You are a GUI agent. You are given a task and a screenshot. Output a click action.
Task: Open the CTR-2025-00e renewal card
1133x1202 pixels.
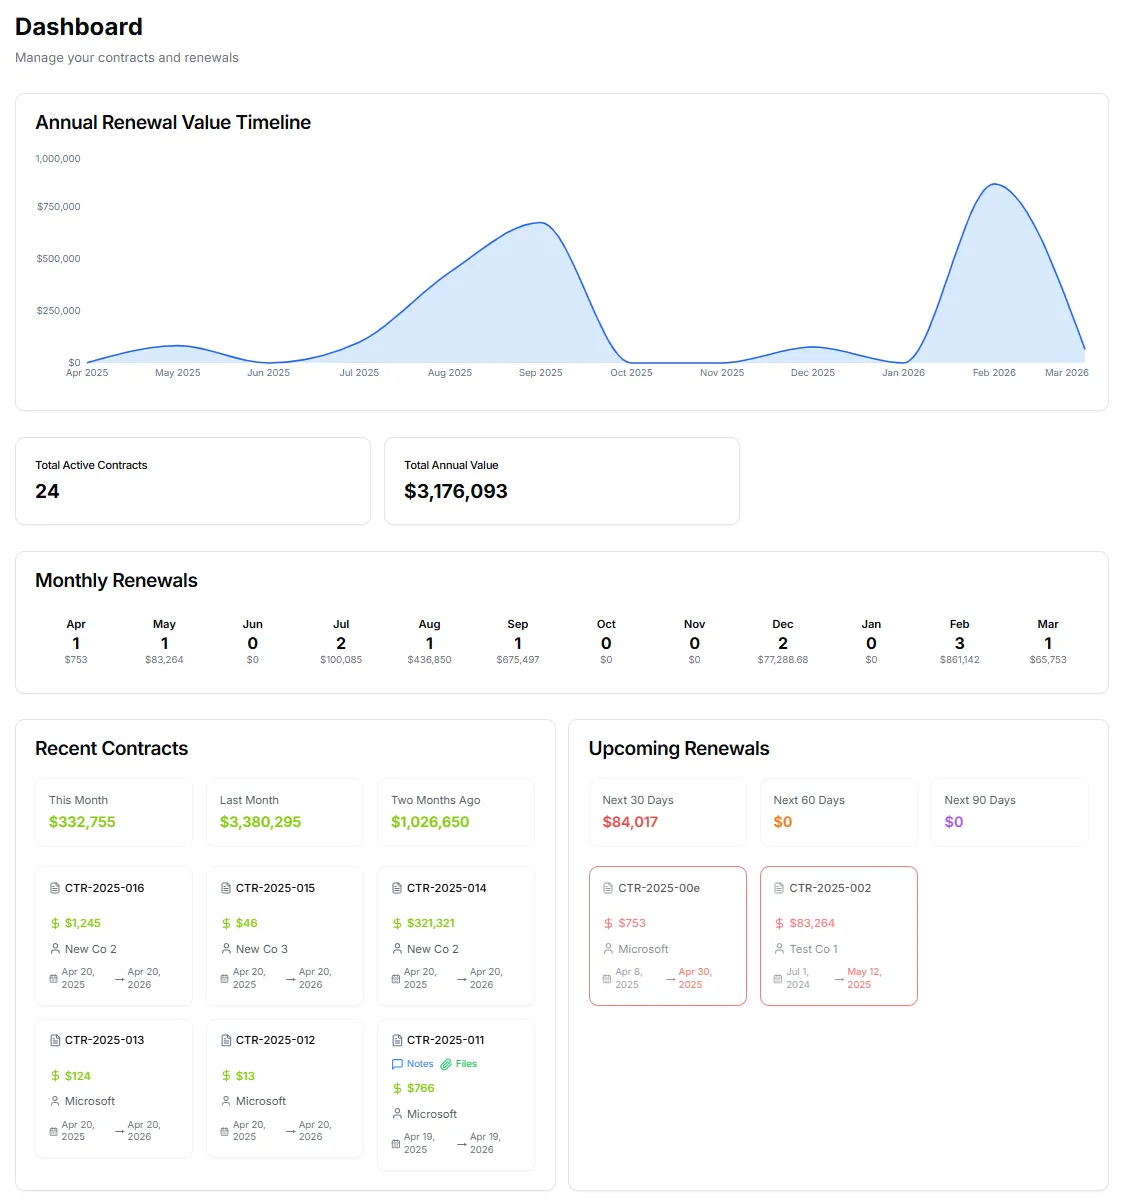pyautogui.click(x=668, y=936)
